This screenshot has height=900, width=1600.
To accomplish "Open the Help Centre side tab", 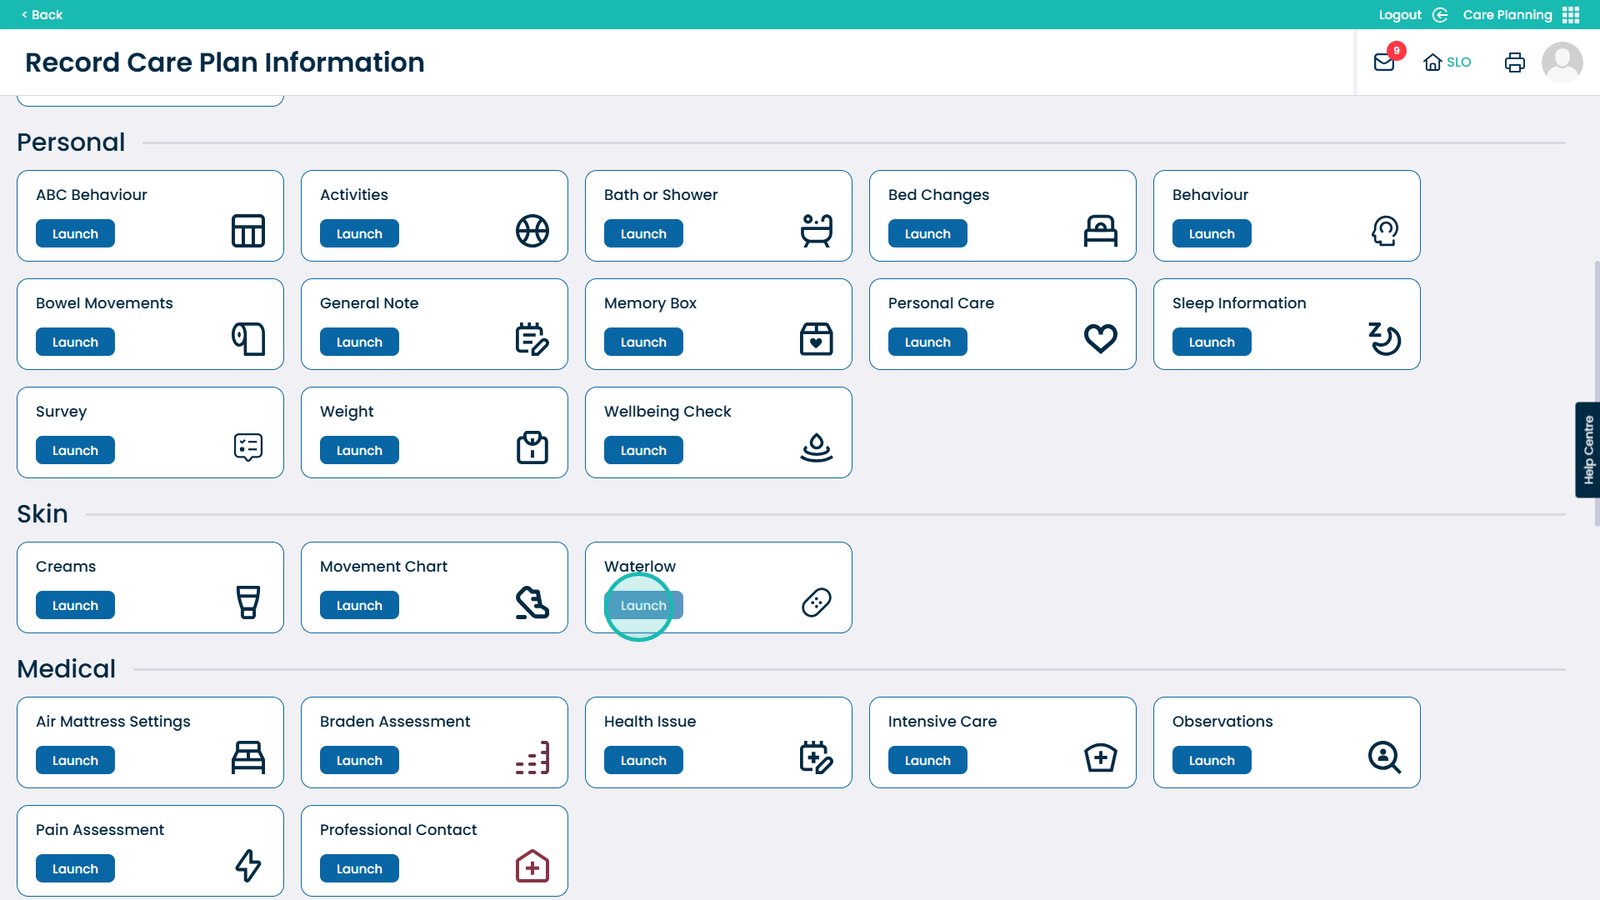I will (1587, 450).
